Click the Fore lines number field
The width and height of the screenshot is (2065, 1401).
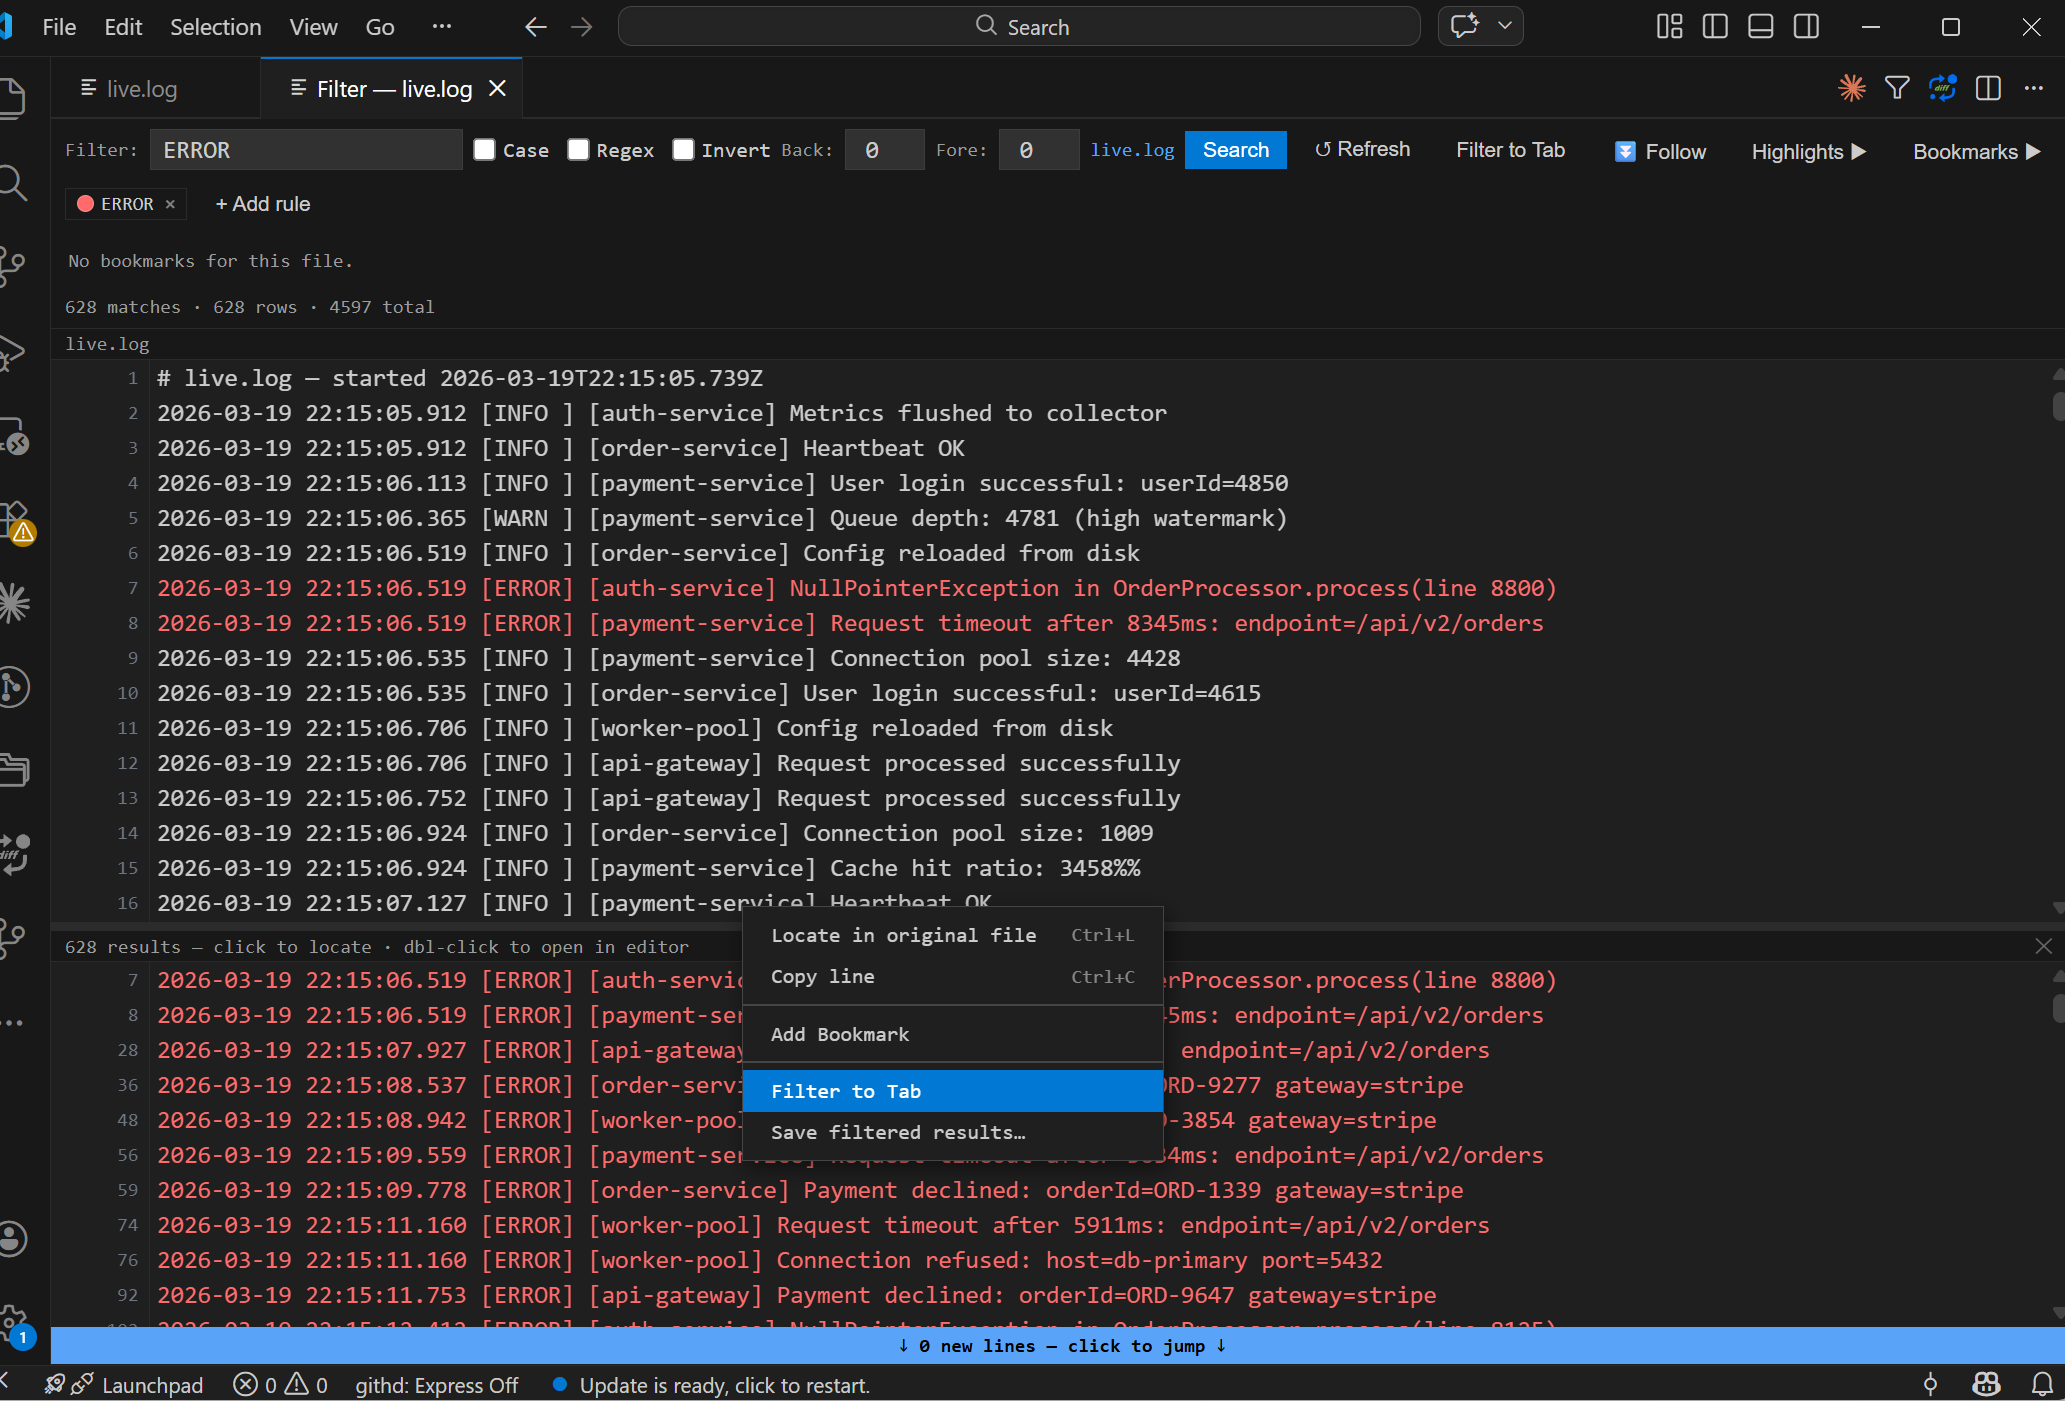(x=1038, y=150)
